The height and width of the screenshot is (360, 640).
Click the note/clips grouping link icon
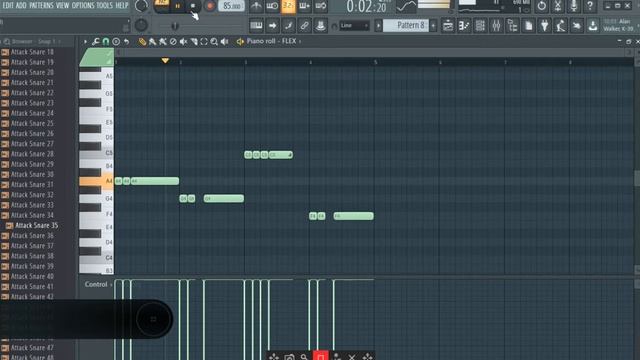[x=304, y=26]
